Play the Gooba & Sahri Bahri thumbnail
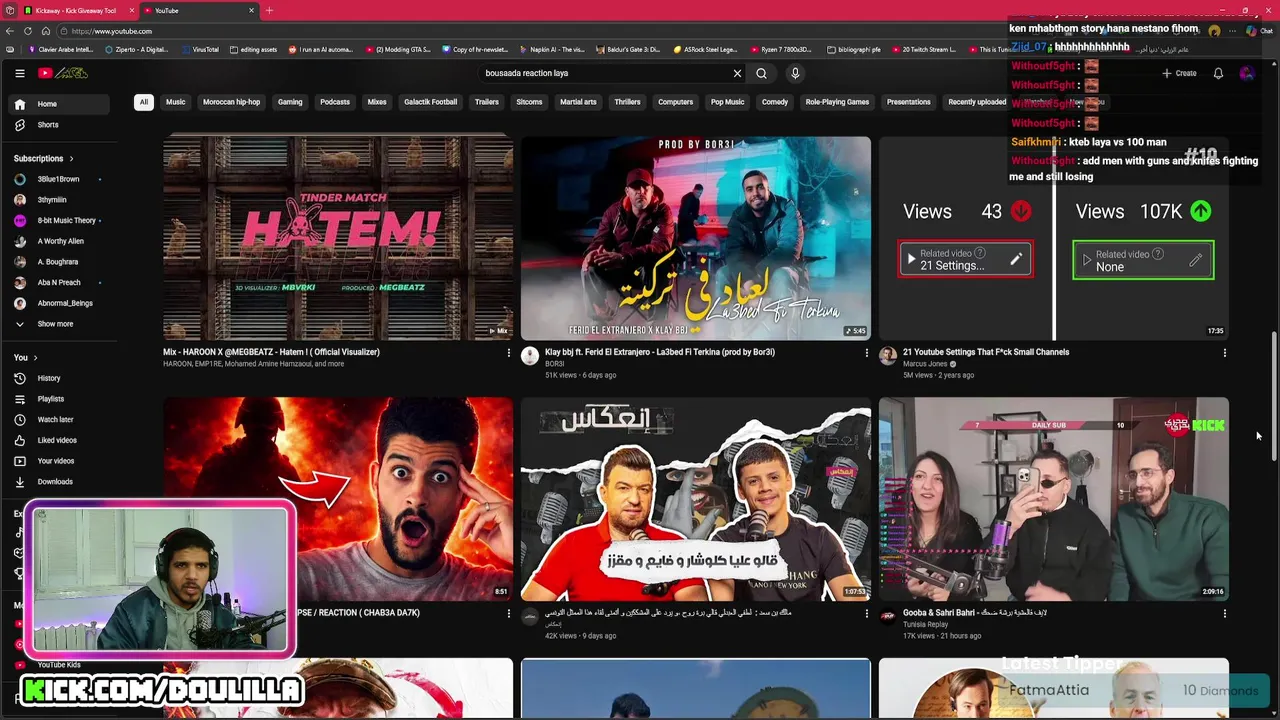This screenshot has width=1280, height=720. coord(1054,499)
